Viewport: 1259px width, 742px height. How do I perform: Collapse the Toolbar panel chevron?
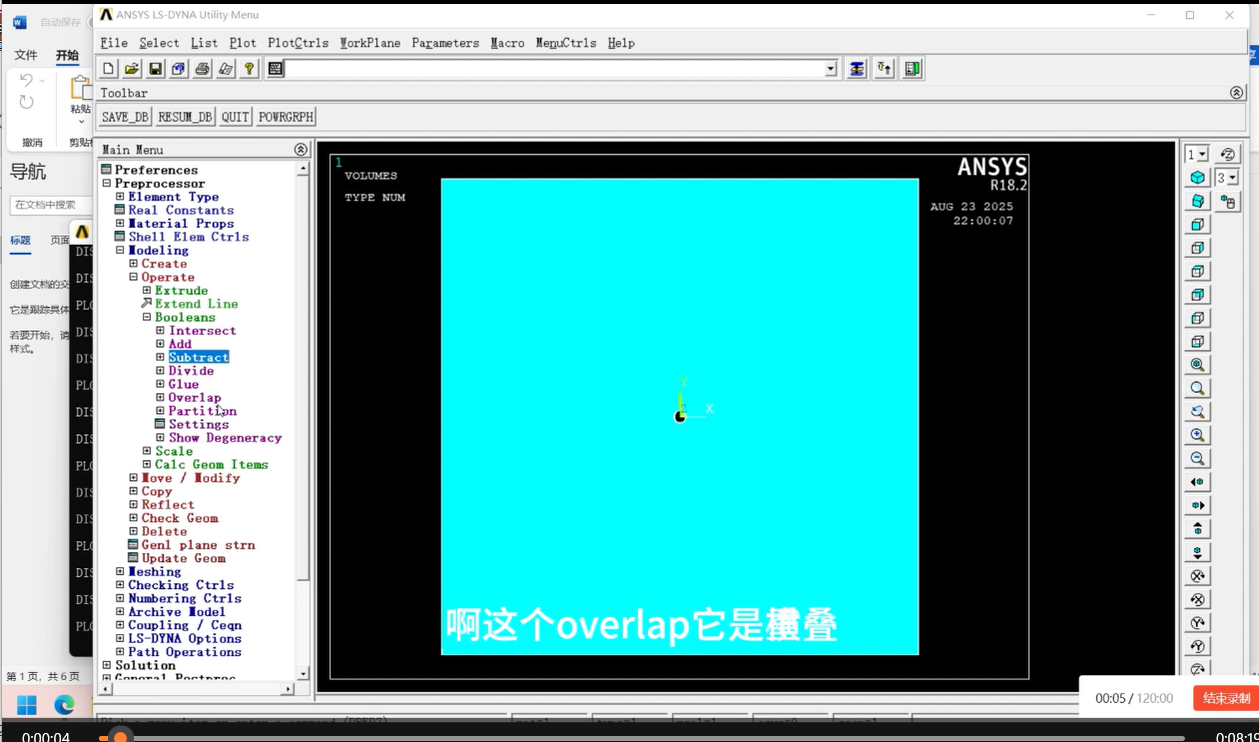1237,93
